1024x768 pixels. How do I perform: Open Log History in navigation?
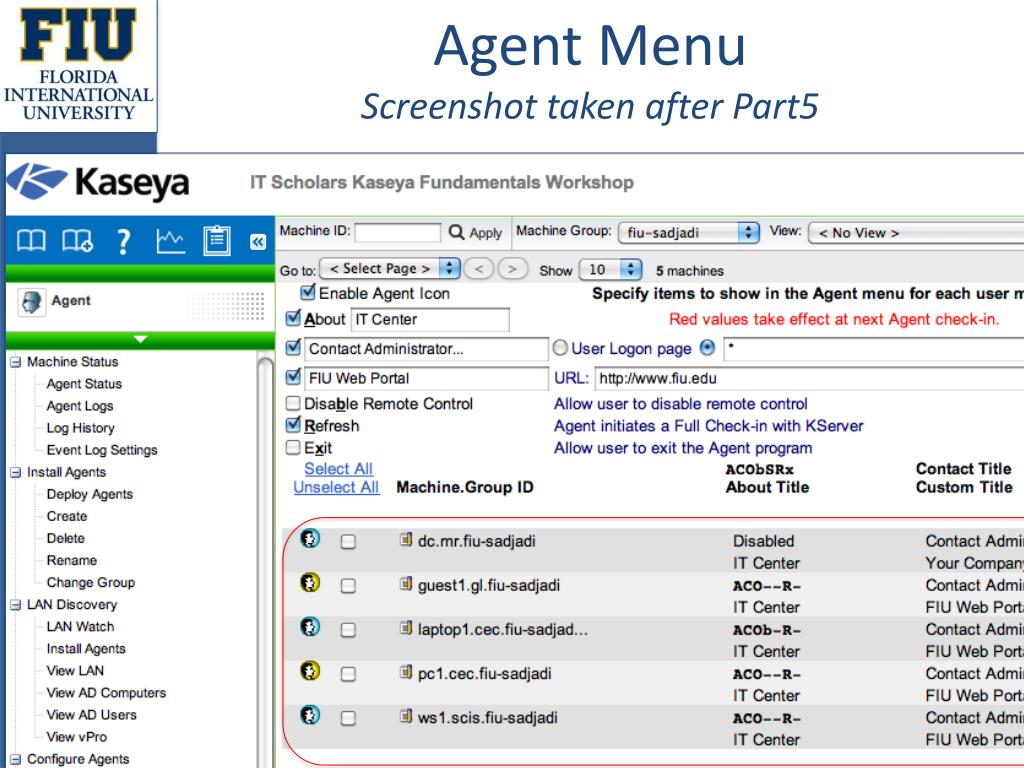coord(80,428)
